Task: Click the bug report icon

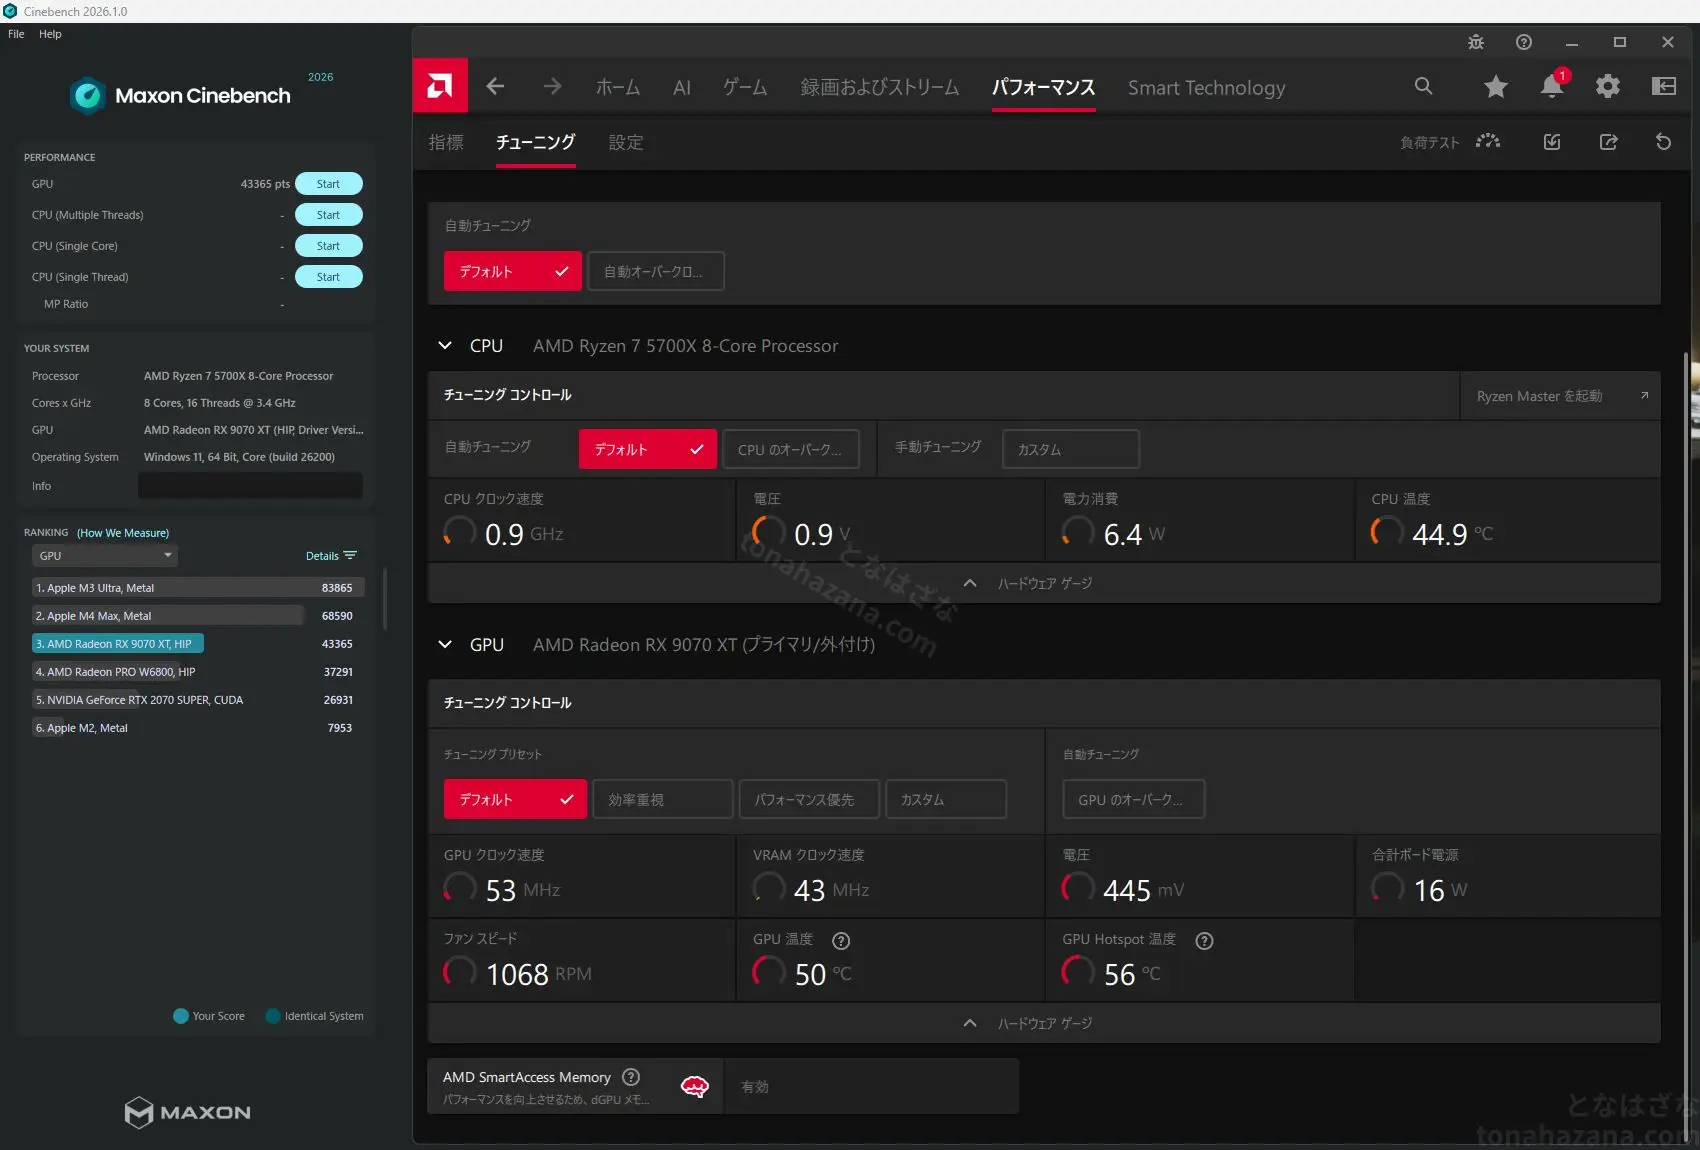Action: pos(1476,42)
